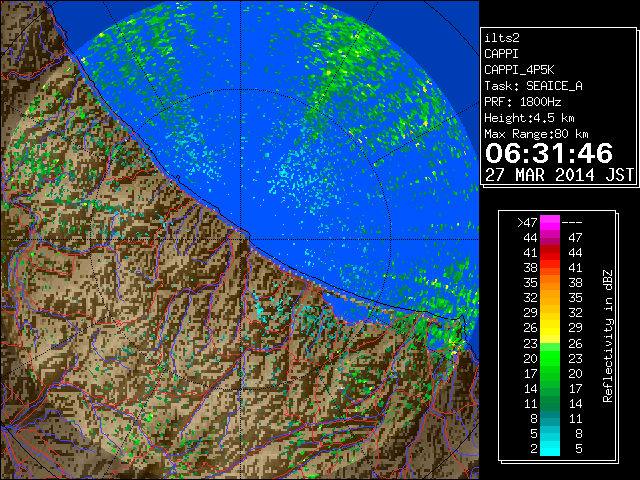Click the magenta >47 dBZ swatch
Viewport: 640px width, 480px height.
click(550, 222)
